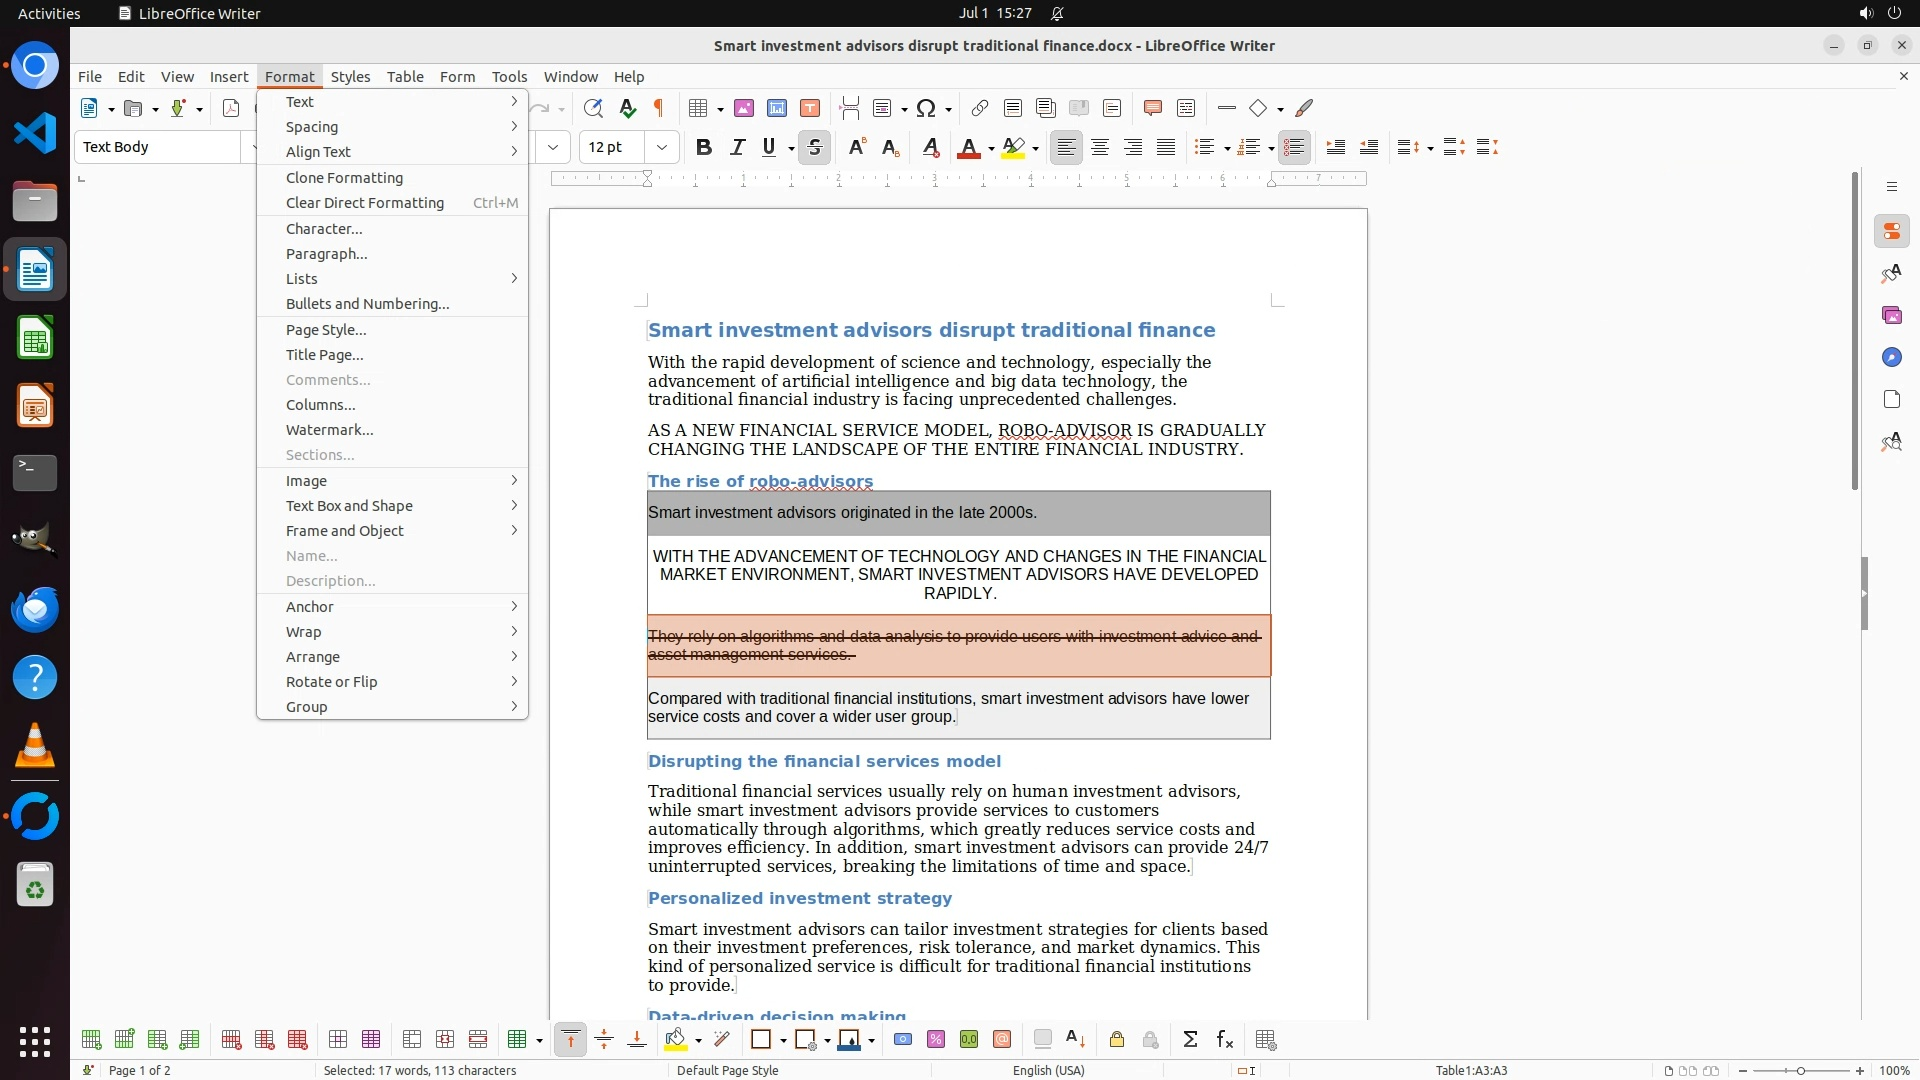Click the Justified alignment icon
The height and width of the screenshot is (1080, 1920).
point(1166,147)
